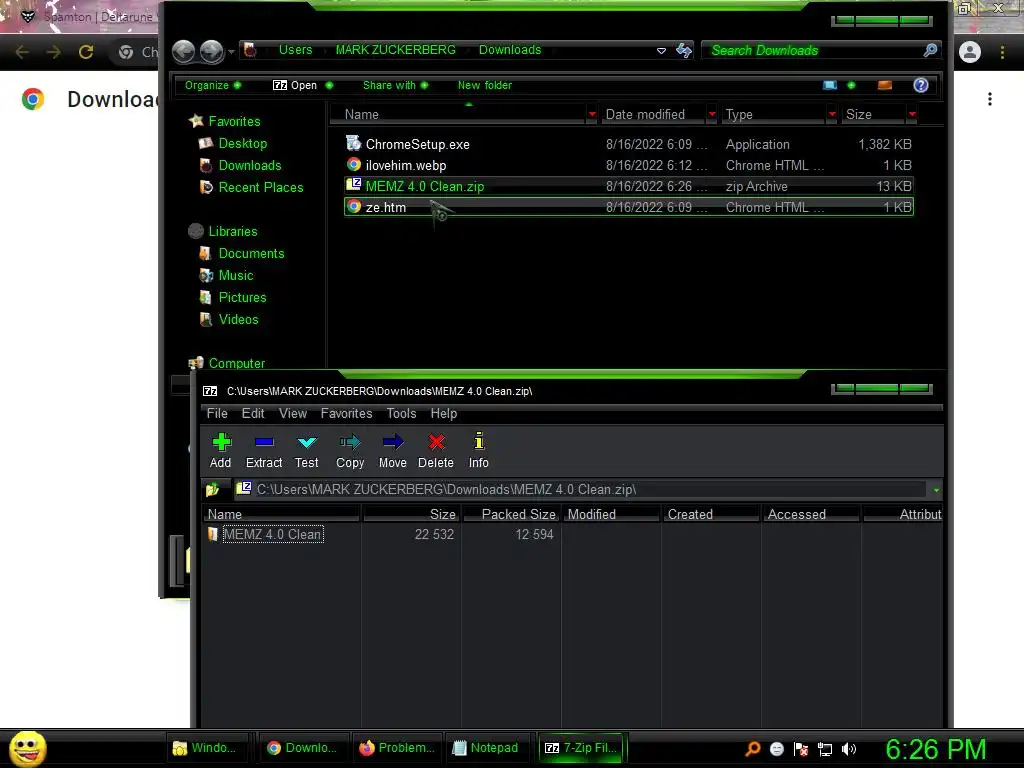Toggle the Explorer preview pane icon

pyautogui.click(x=885, y=85)
